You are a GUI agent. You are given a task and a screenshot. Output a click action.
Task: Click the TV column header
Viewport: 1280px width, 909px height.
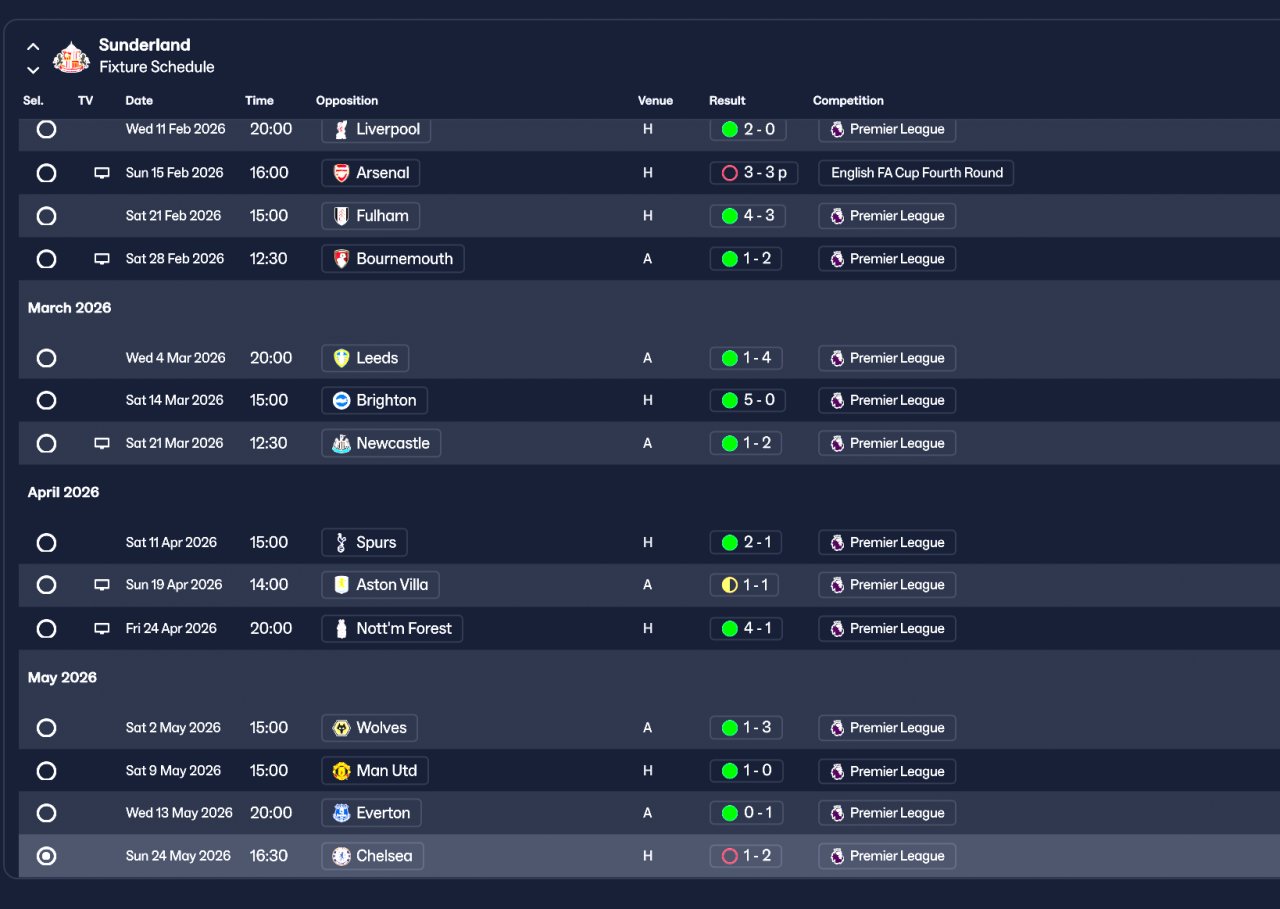click(x=86, y=101)
